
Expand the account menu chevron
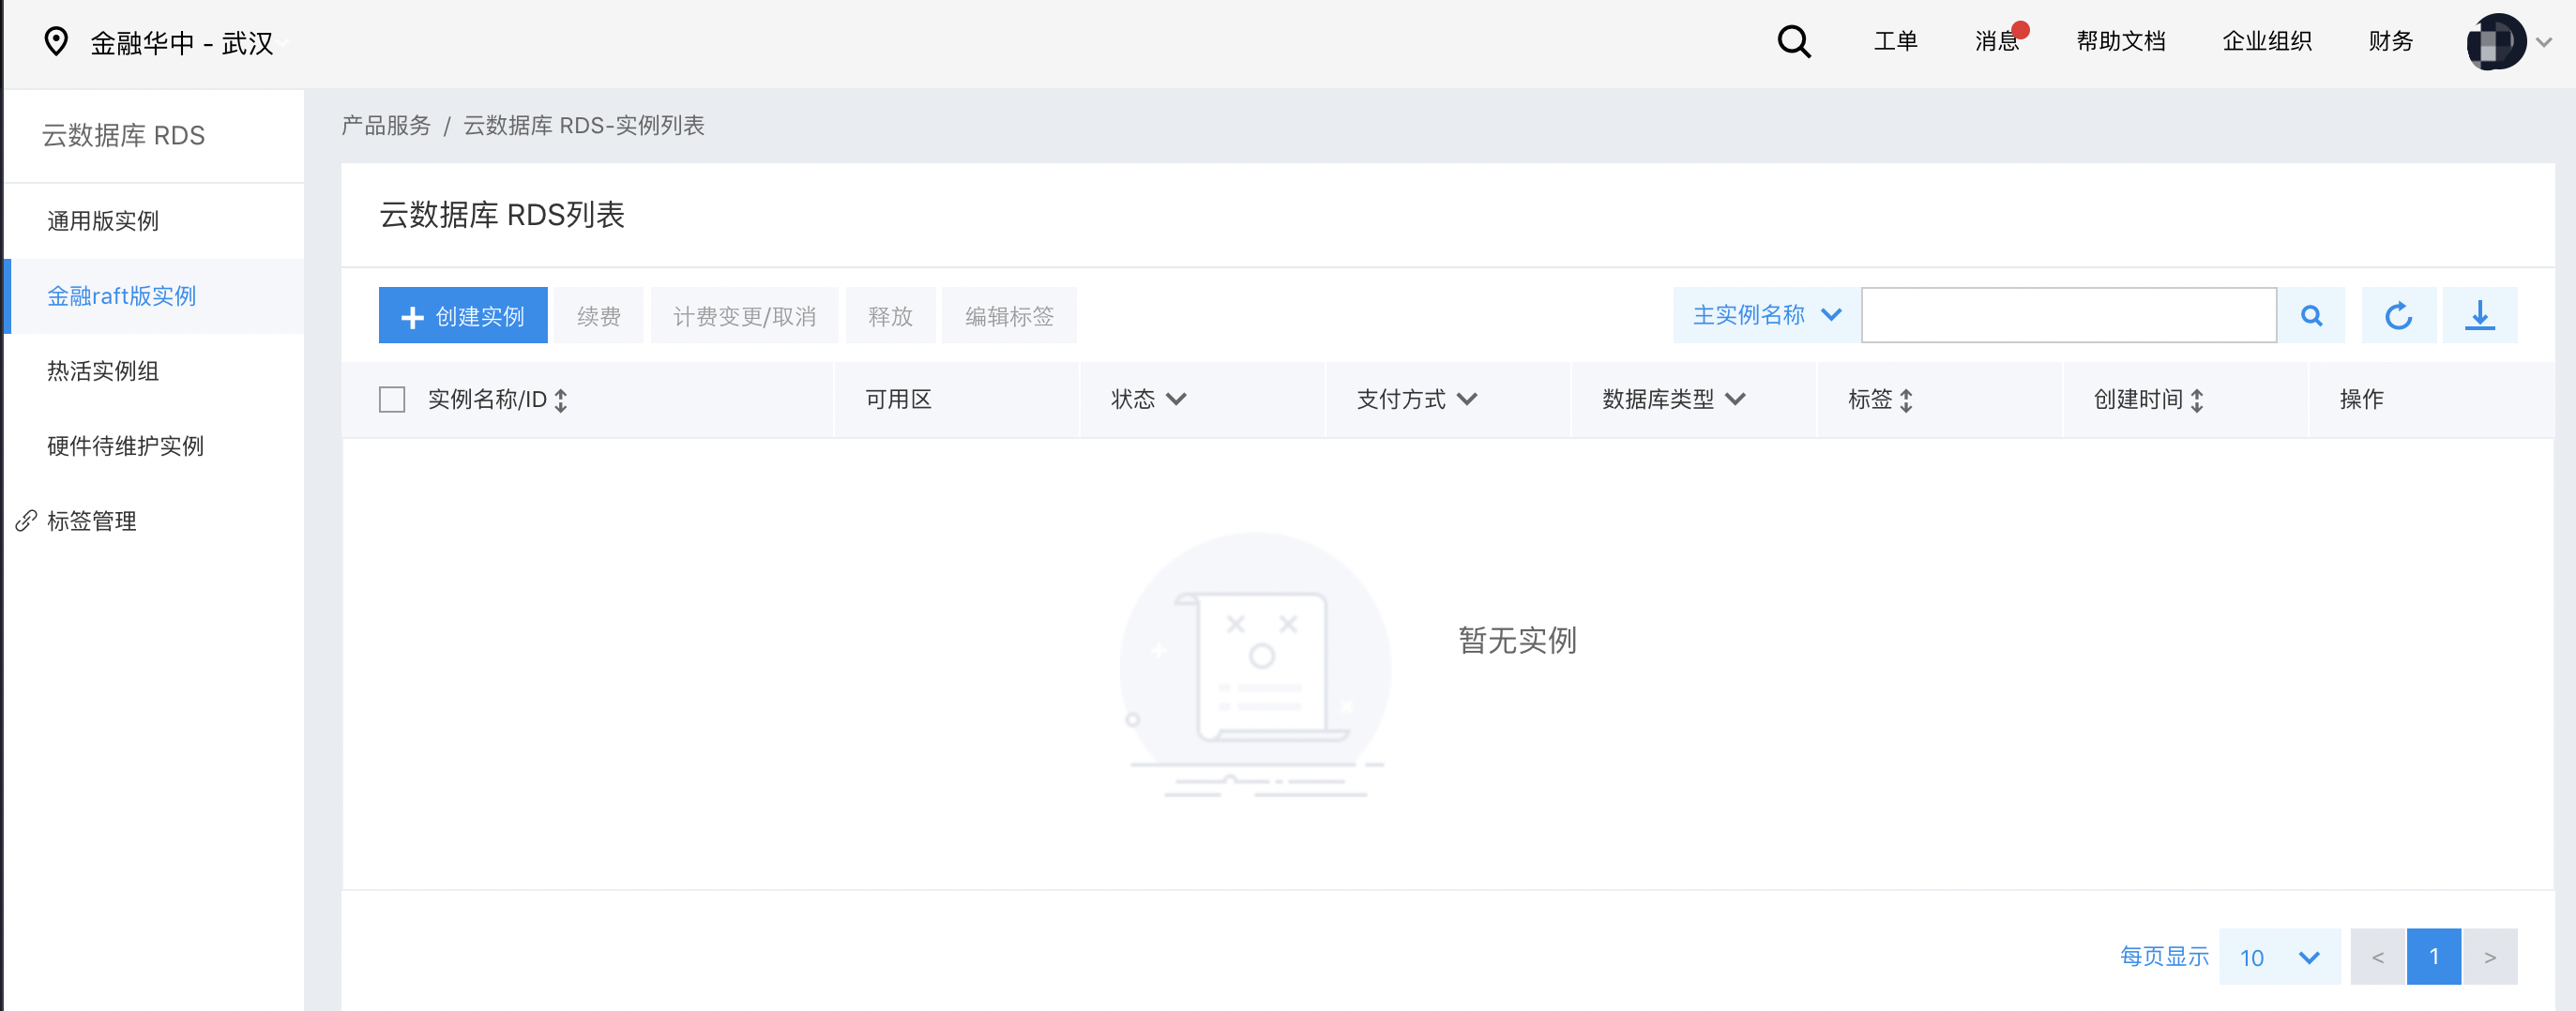click(x=2544, y=42)
